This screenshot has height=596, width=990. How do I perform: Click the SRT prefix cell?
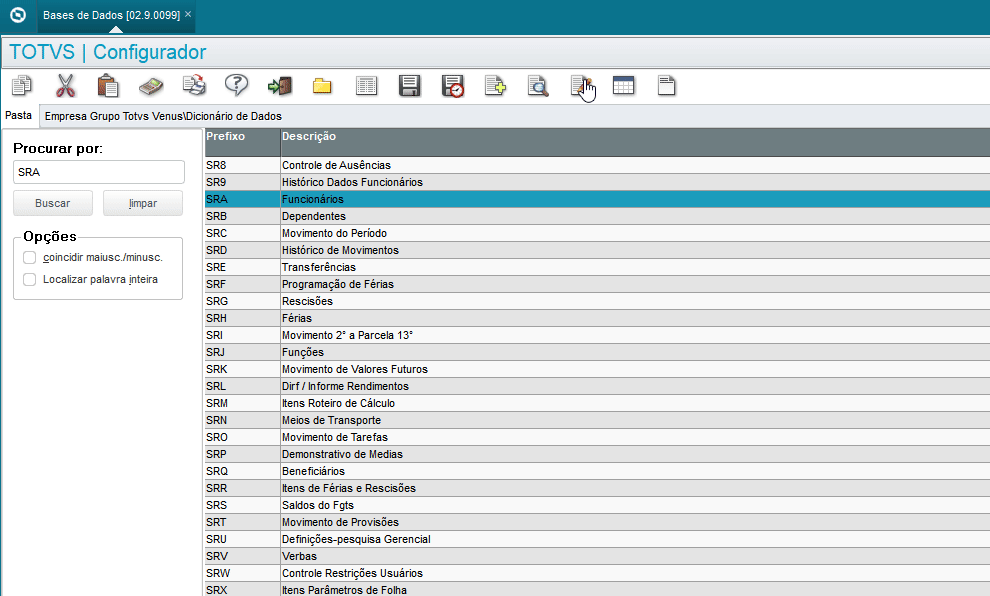pos(242,523)
